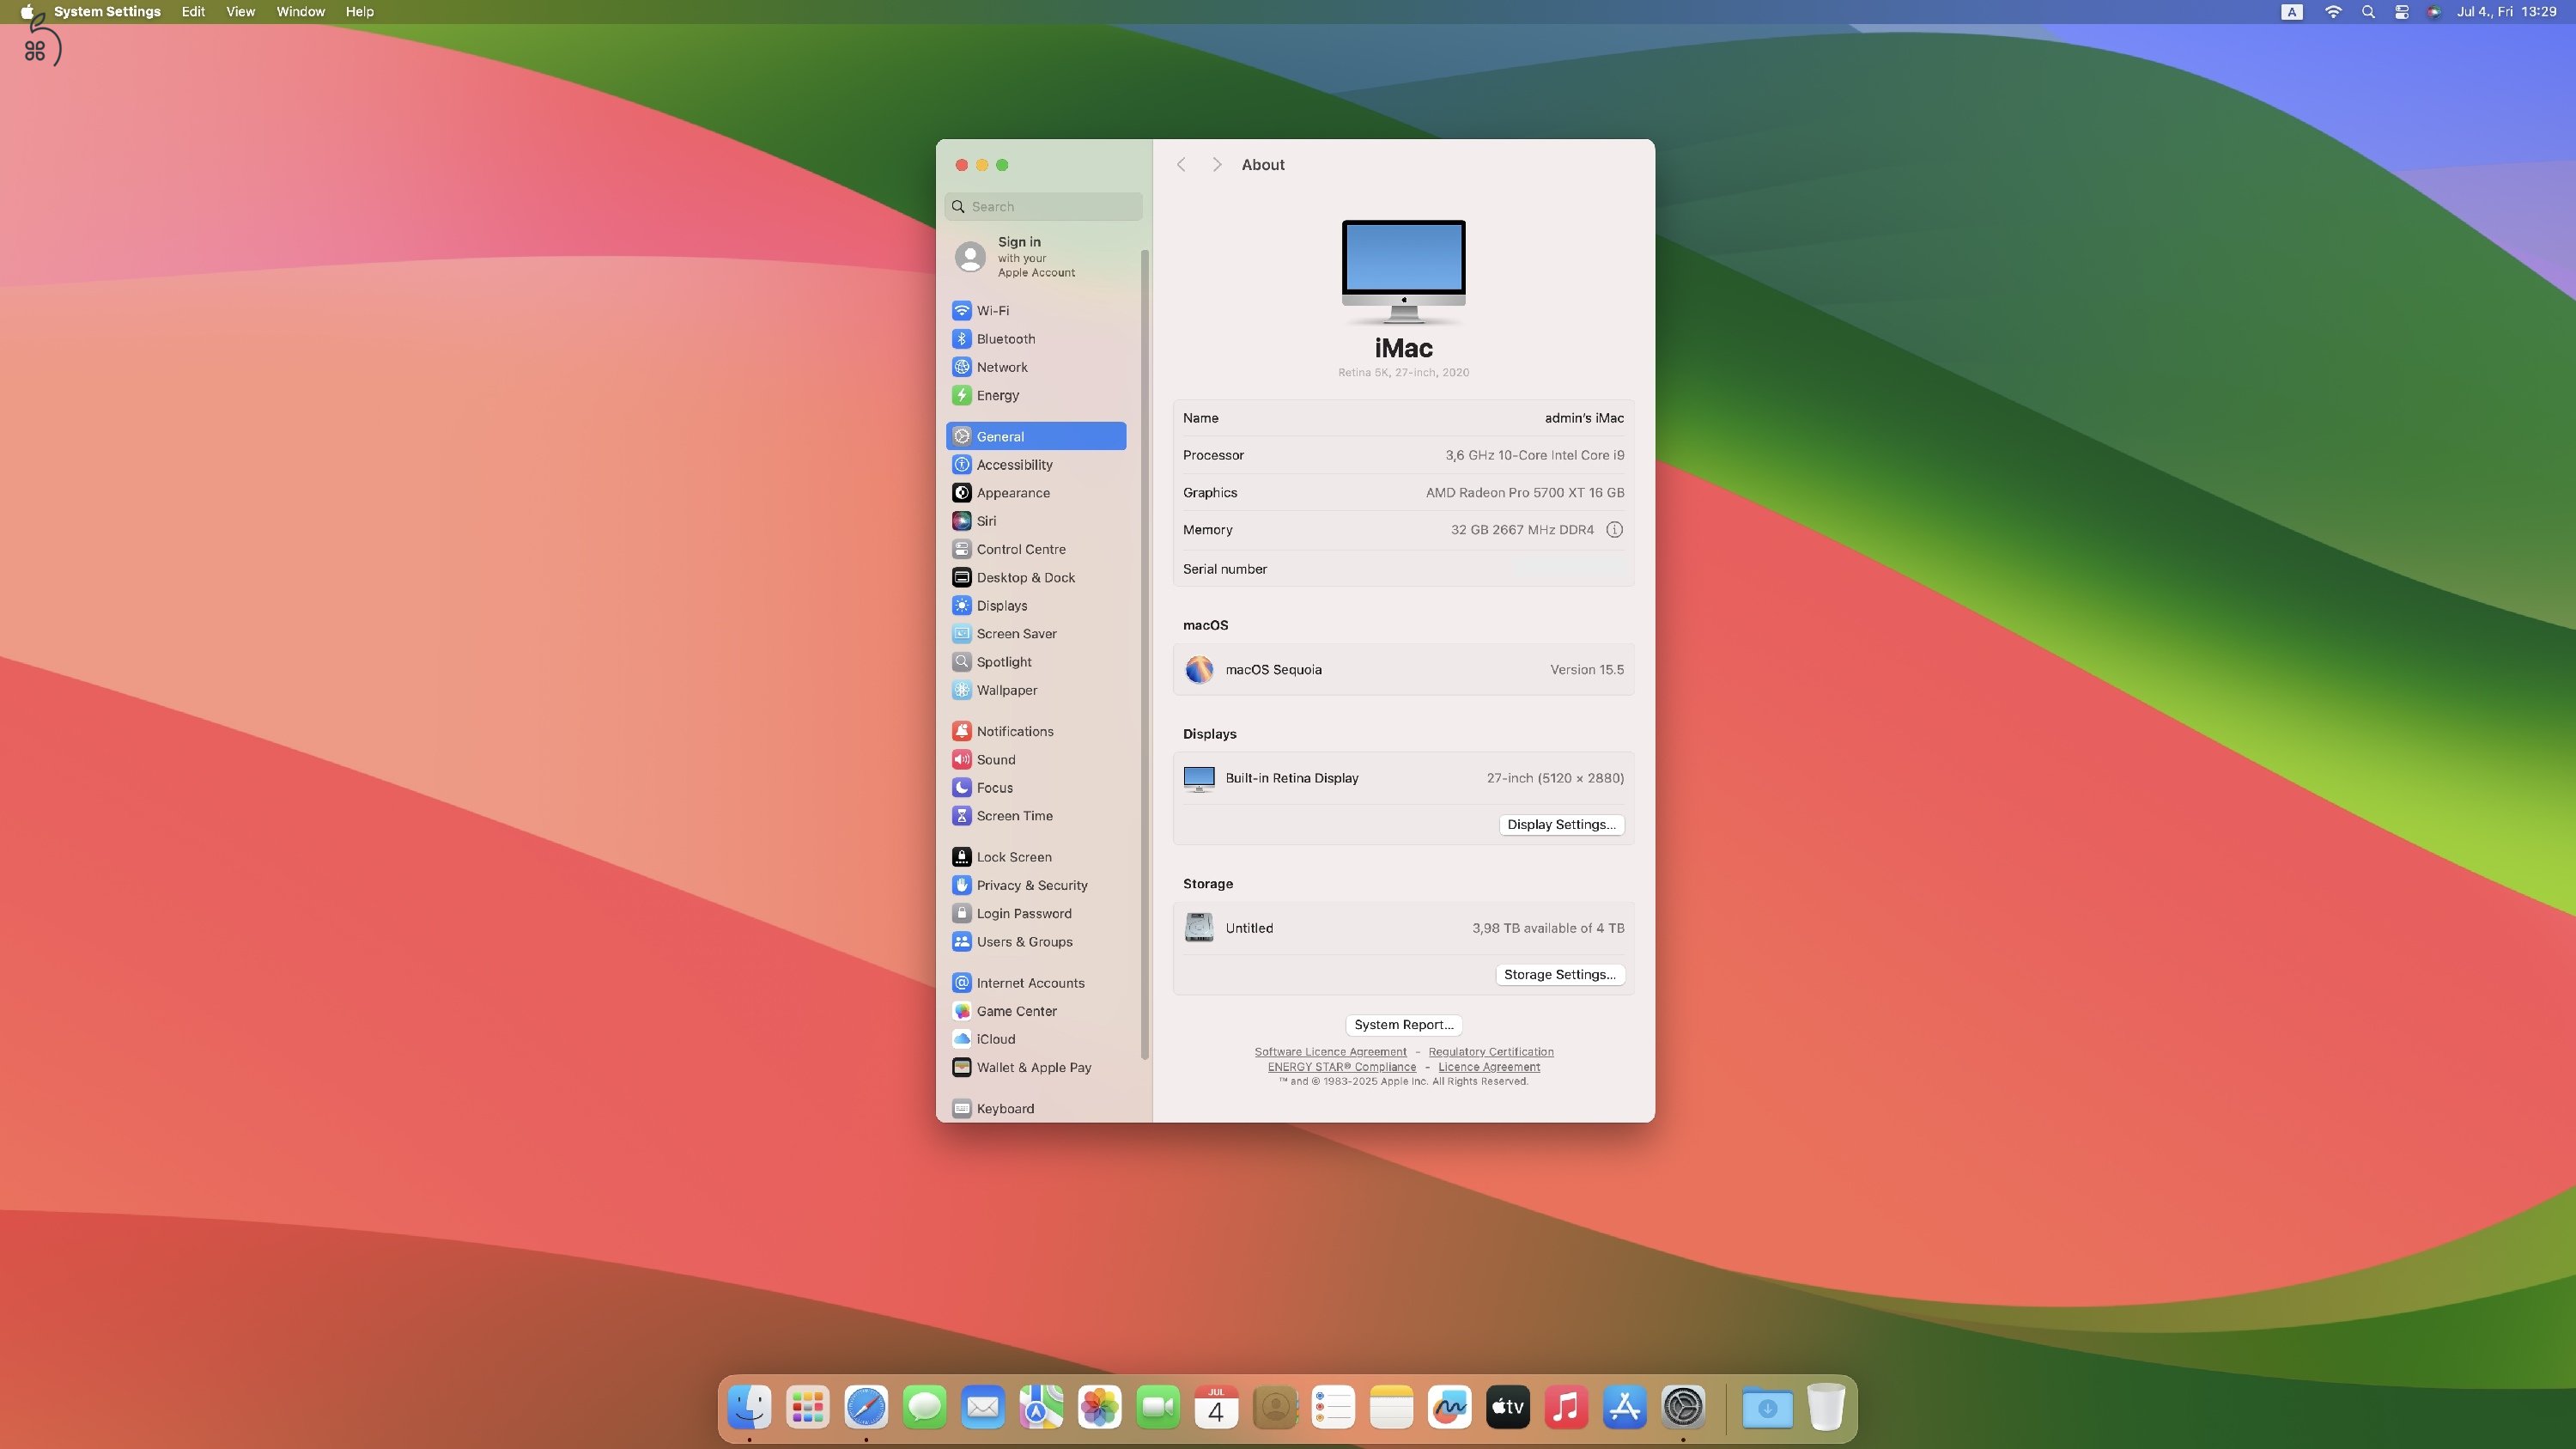Viewport: 2576px width, 1449px height.
Task: Click the Built-in Retina Display row
Action: [1403, 778]
